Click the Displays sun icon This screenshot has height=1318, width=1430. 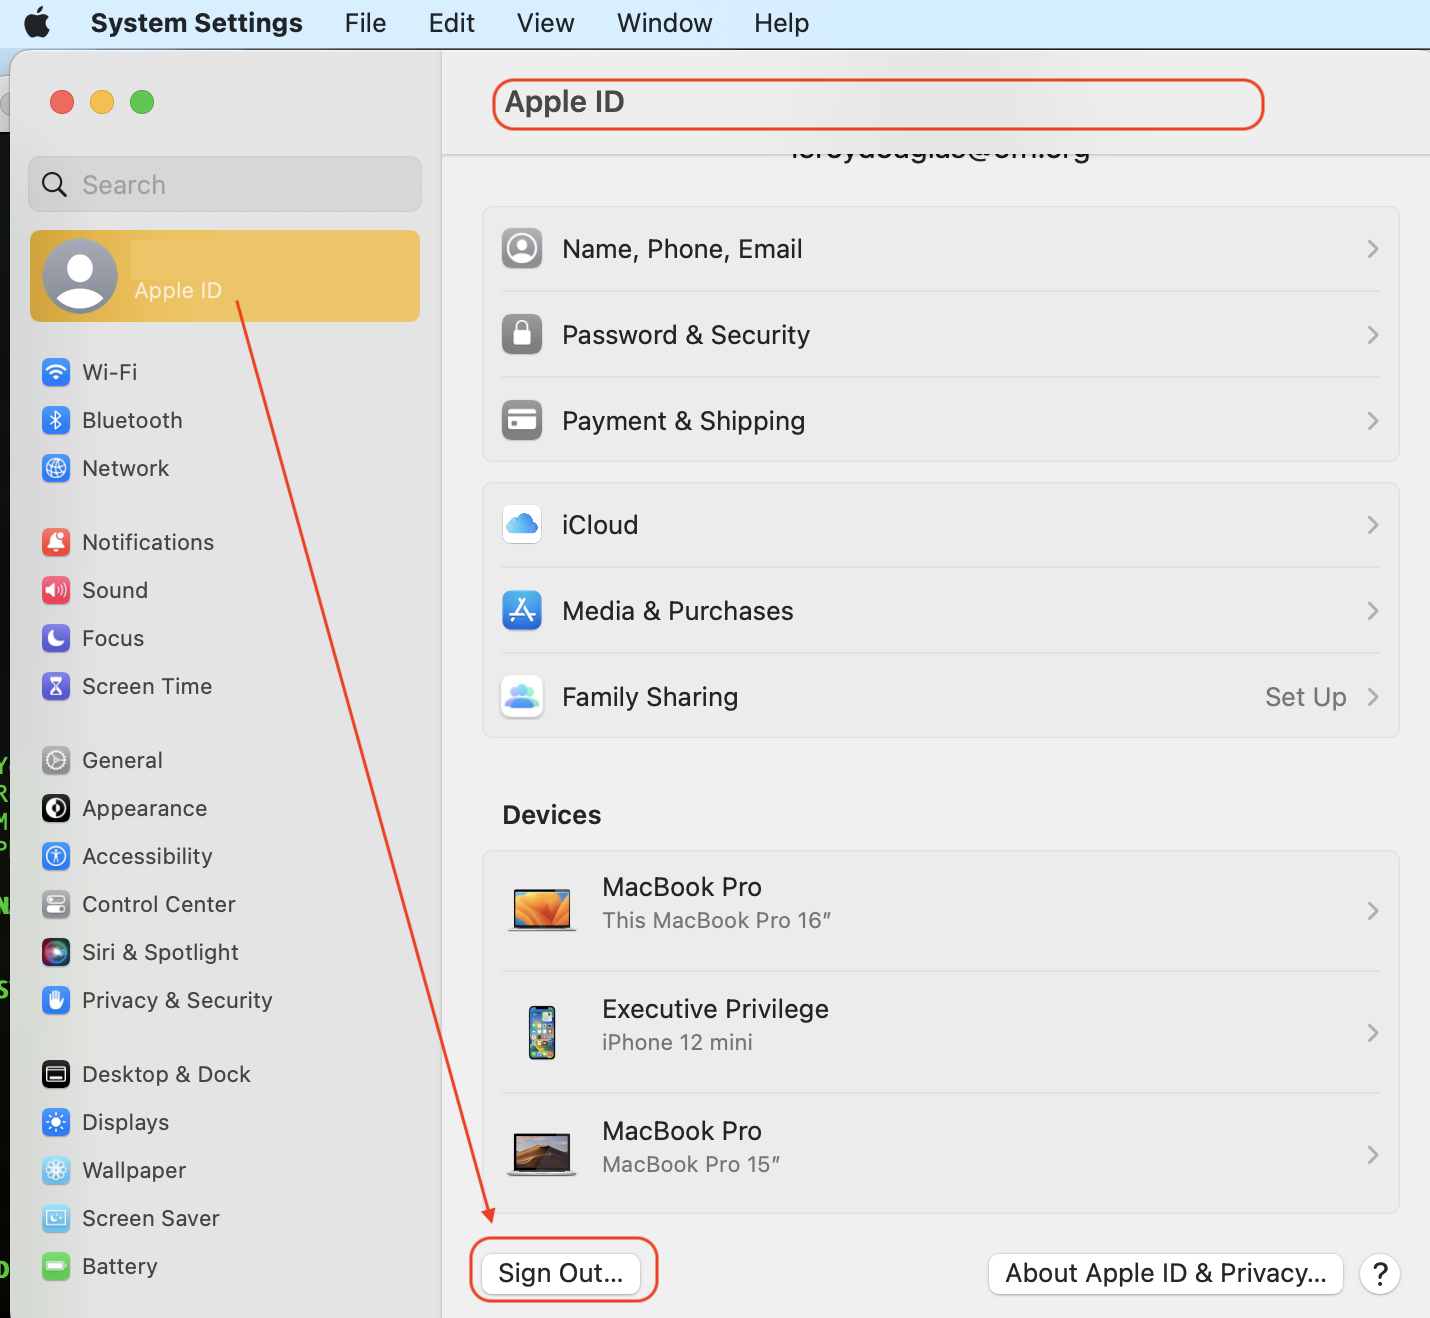[x=56, y=1122]
